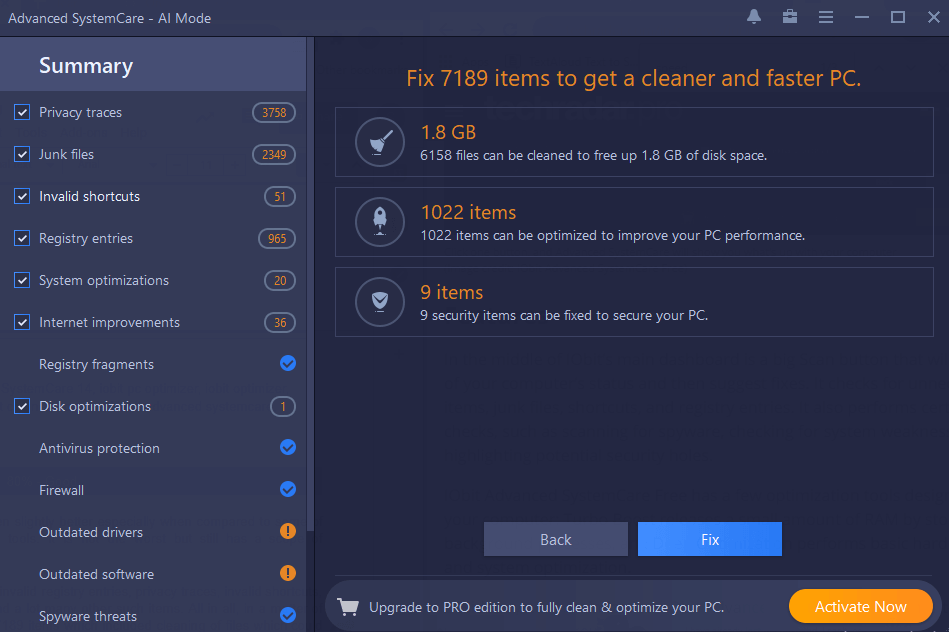The image size is (949, 632).
Task: Click the Back button
Action: (556, 539)
